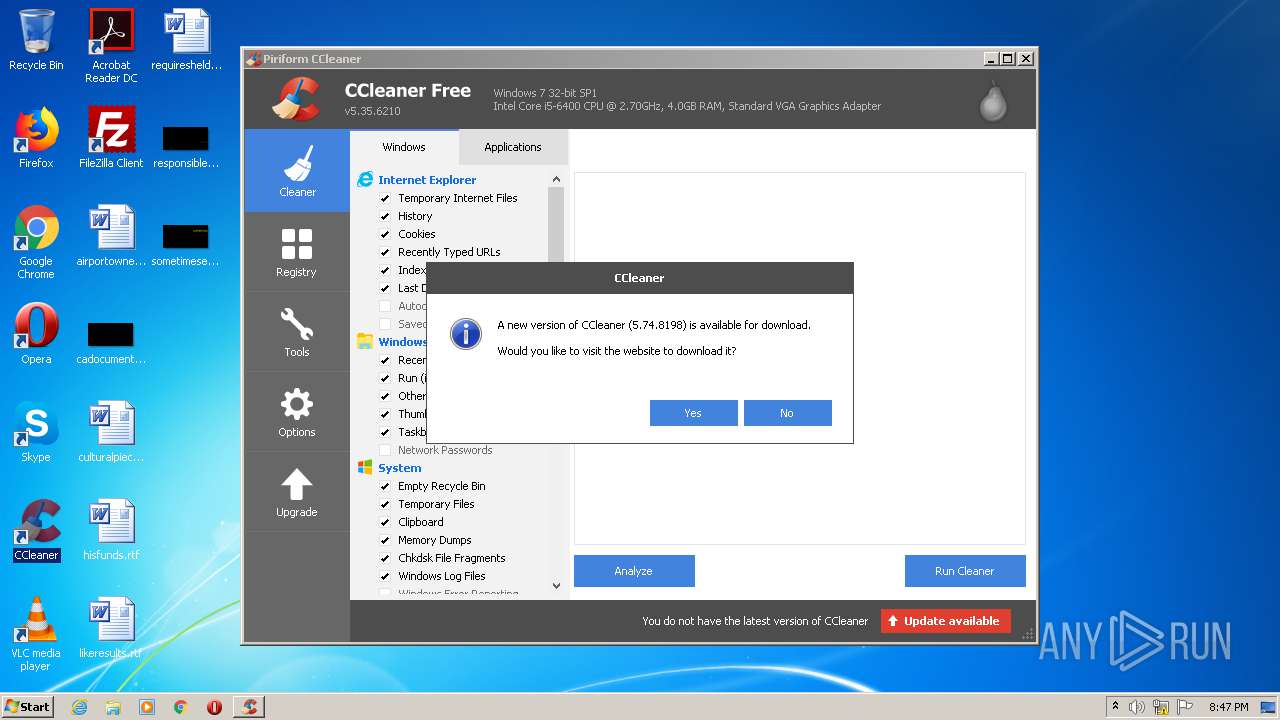
Task: Click the volume icon in system tray
Action: click(1137, 707)
